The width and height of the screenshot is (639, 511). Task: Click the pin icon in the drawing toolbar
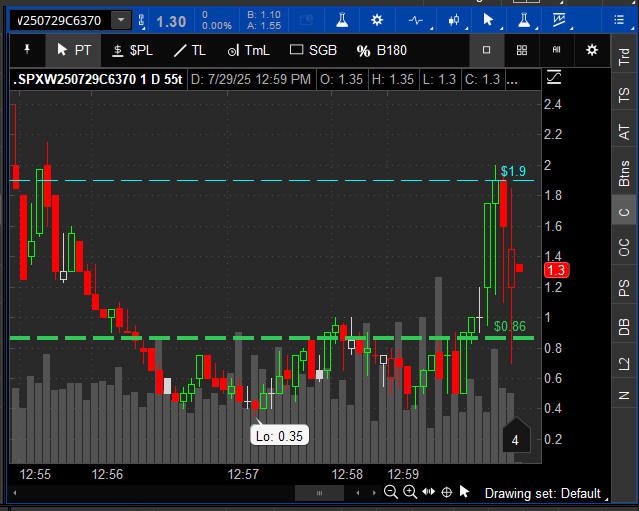(x=27, y=49)
